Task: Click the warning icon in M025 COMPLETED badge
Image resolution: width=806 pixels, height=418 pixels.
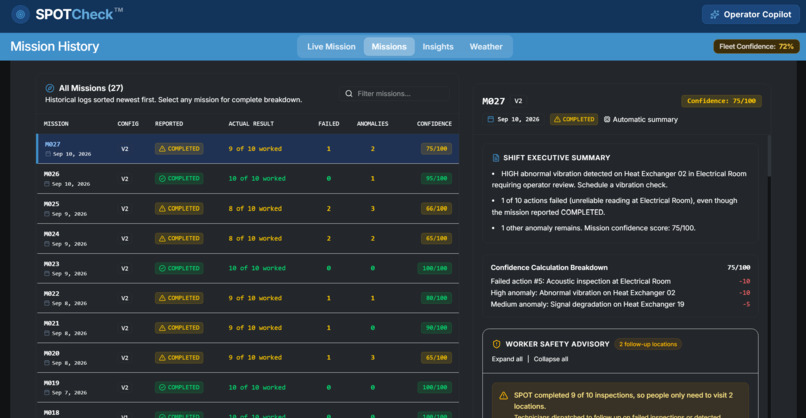Action: pos(162,208)
